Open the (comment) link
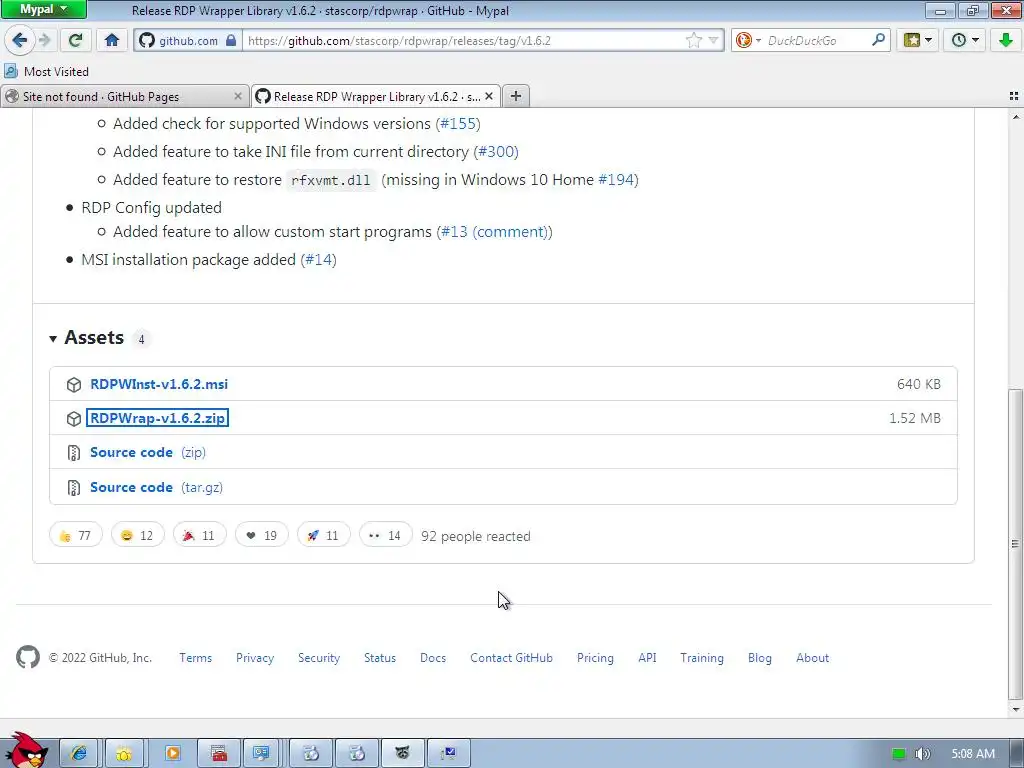1024x768 pixels. click(x=510, y=232)
